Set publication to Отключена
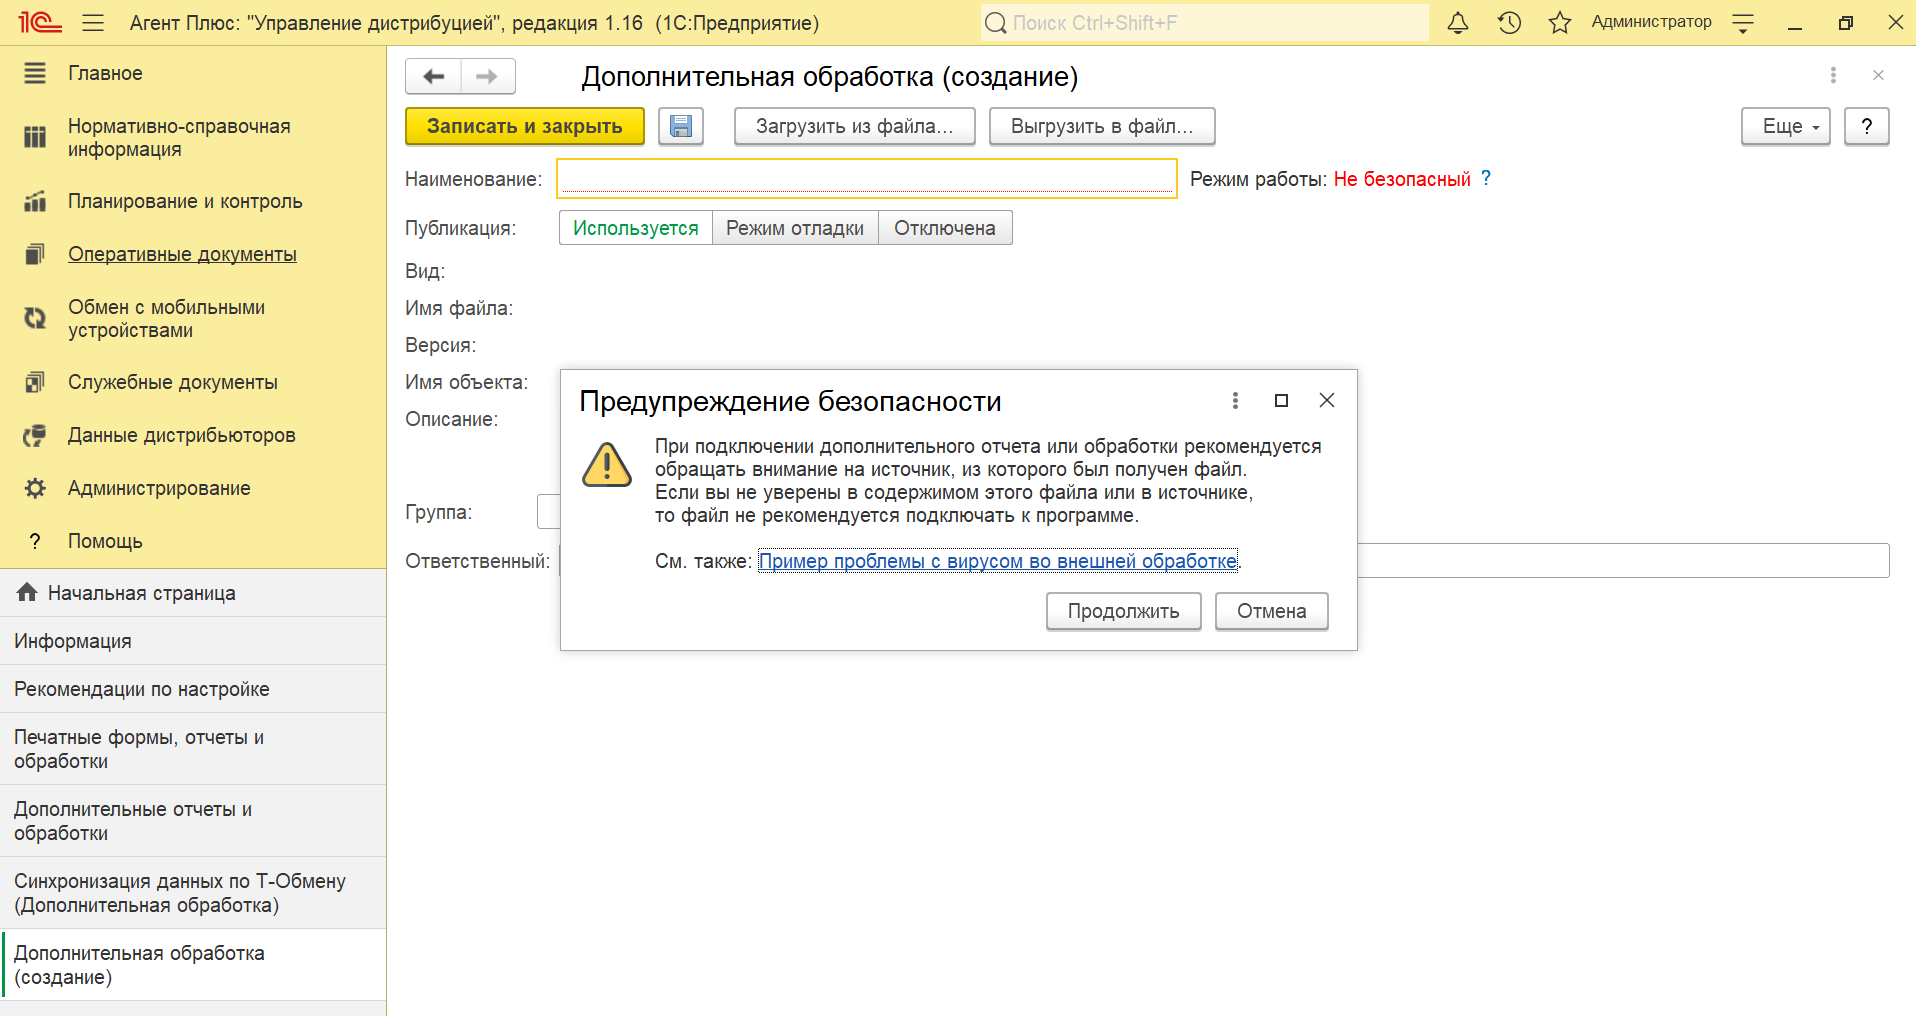The height and width of the screenshot is (1016, 1916). 945,228
